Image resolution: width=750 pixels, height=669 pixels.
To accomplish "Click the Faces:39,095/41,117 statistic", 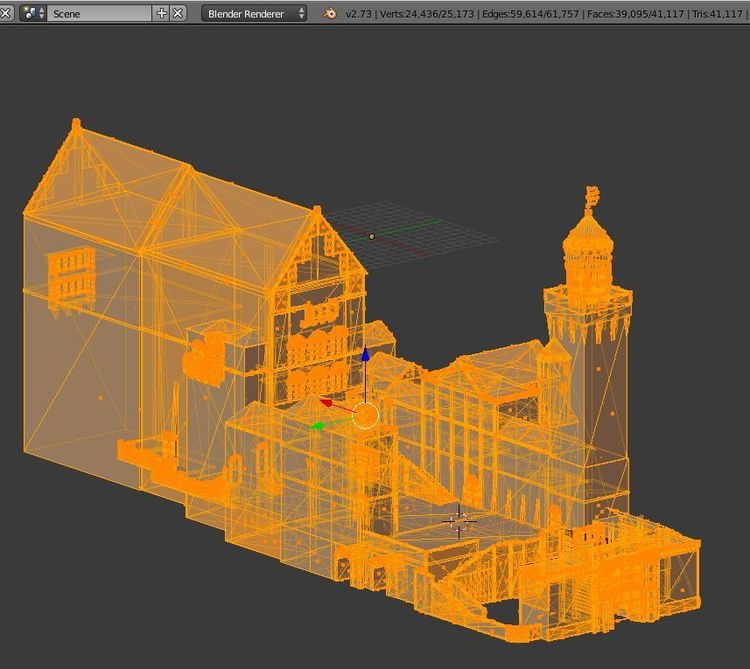I will point(635,14).
